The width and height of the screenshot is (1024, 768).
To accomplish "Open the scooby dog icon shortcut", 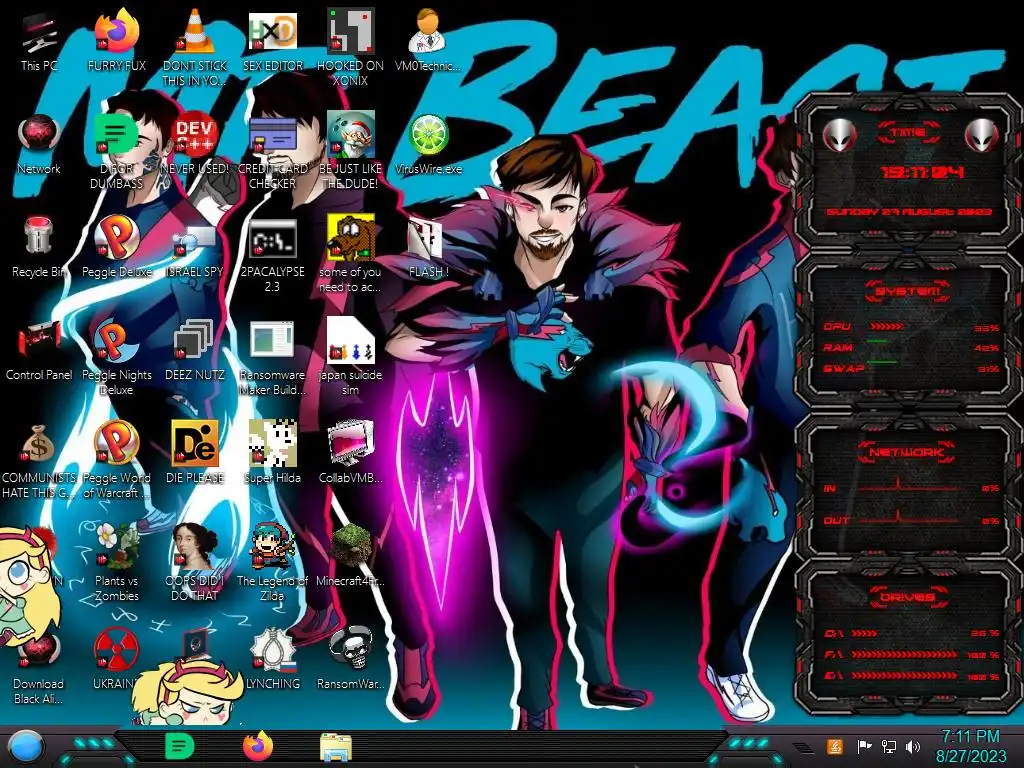I will coord(350,255).
